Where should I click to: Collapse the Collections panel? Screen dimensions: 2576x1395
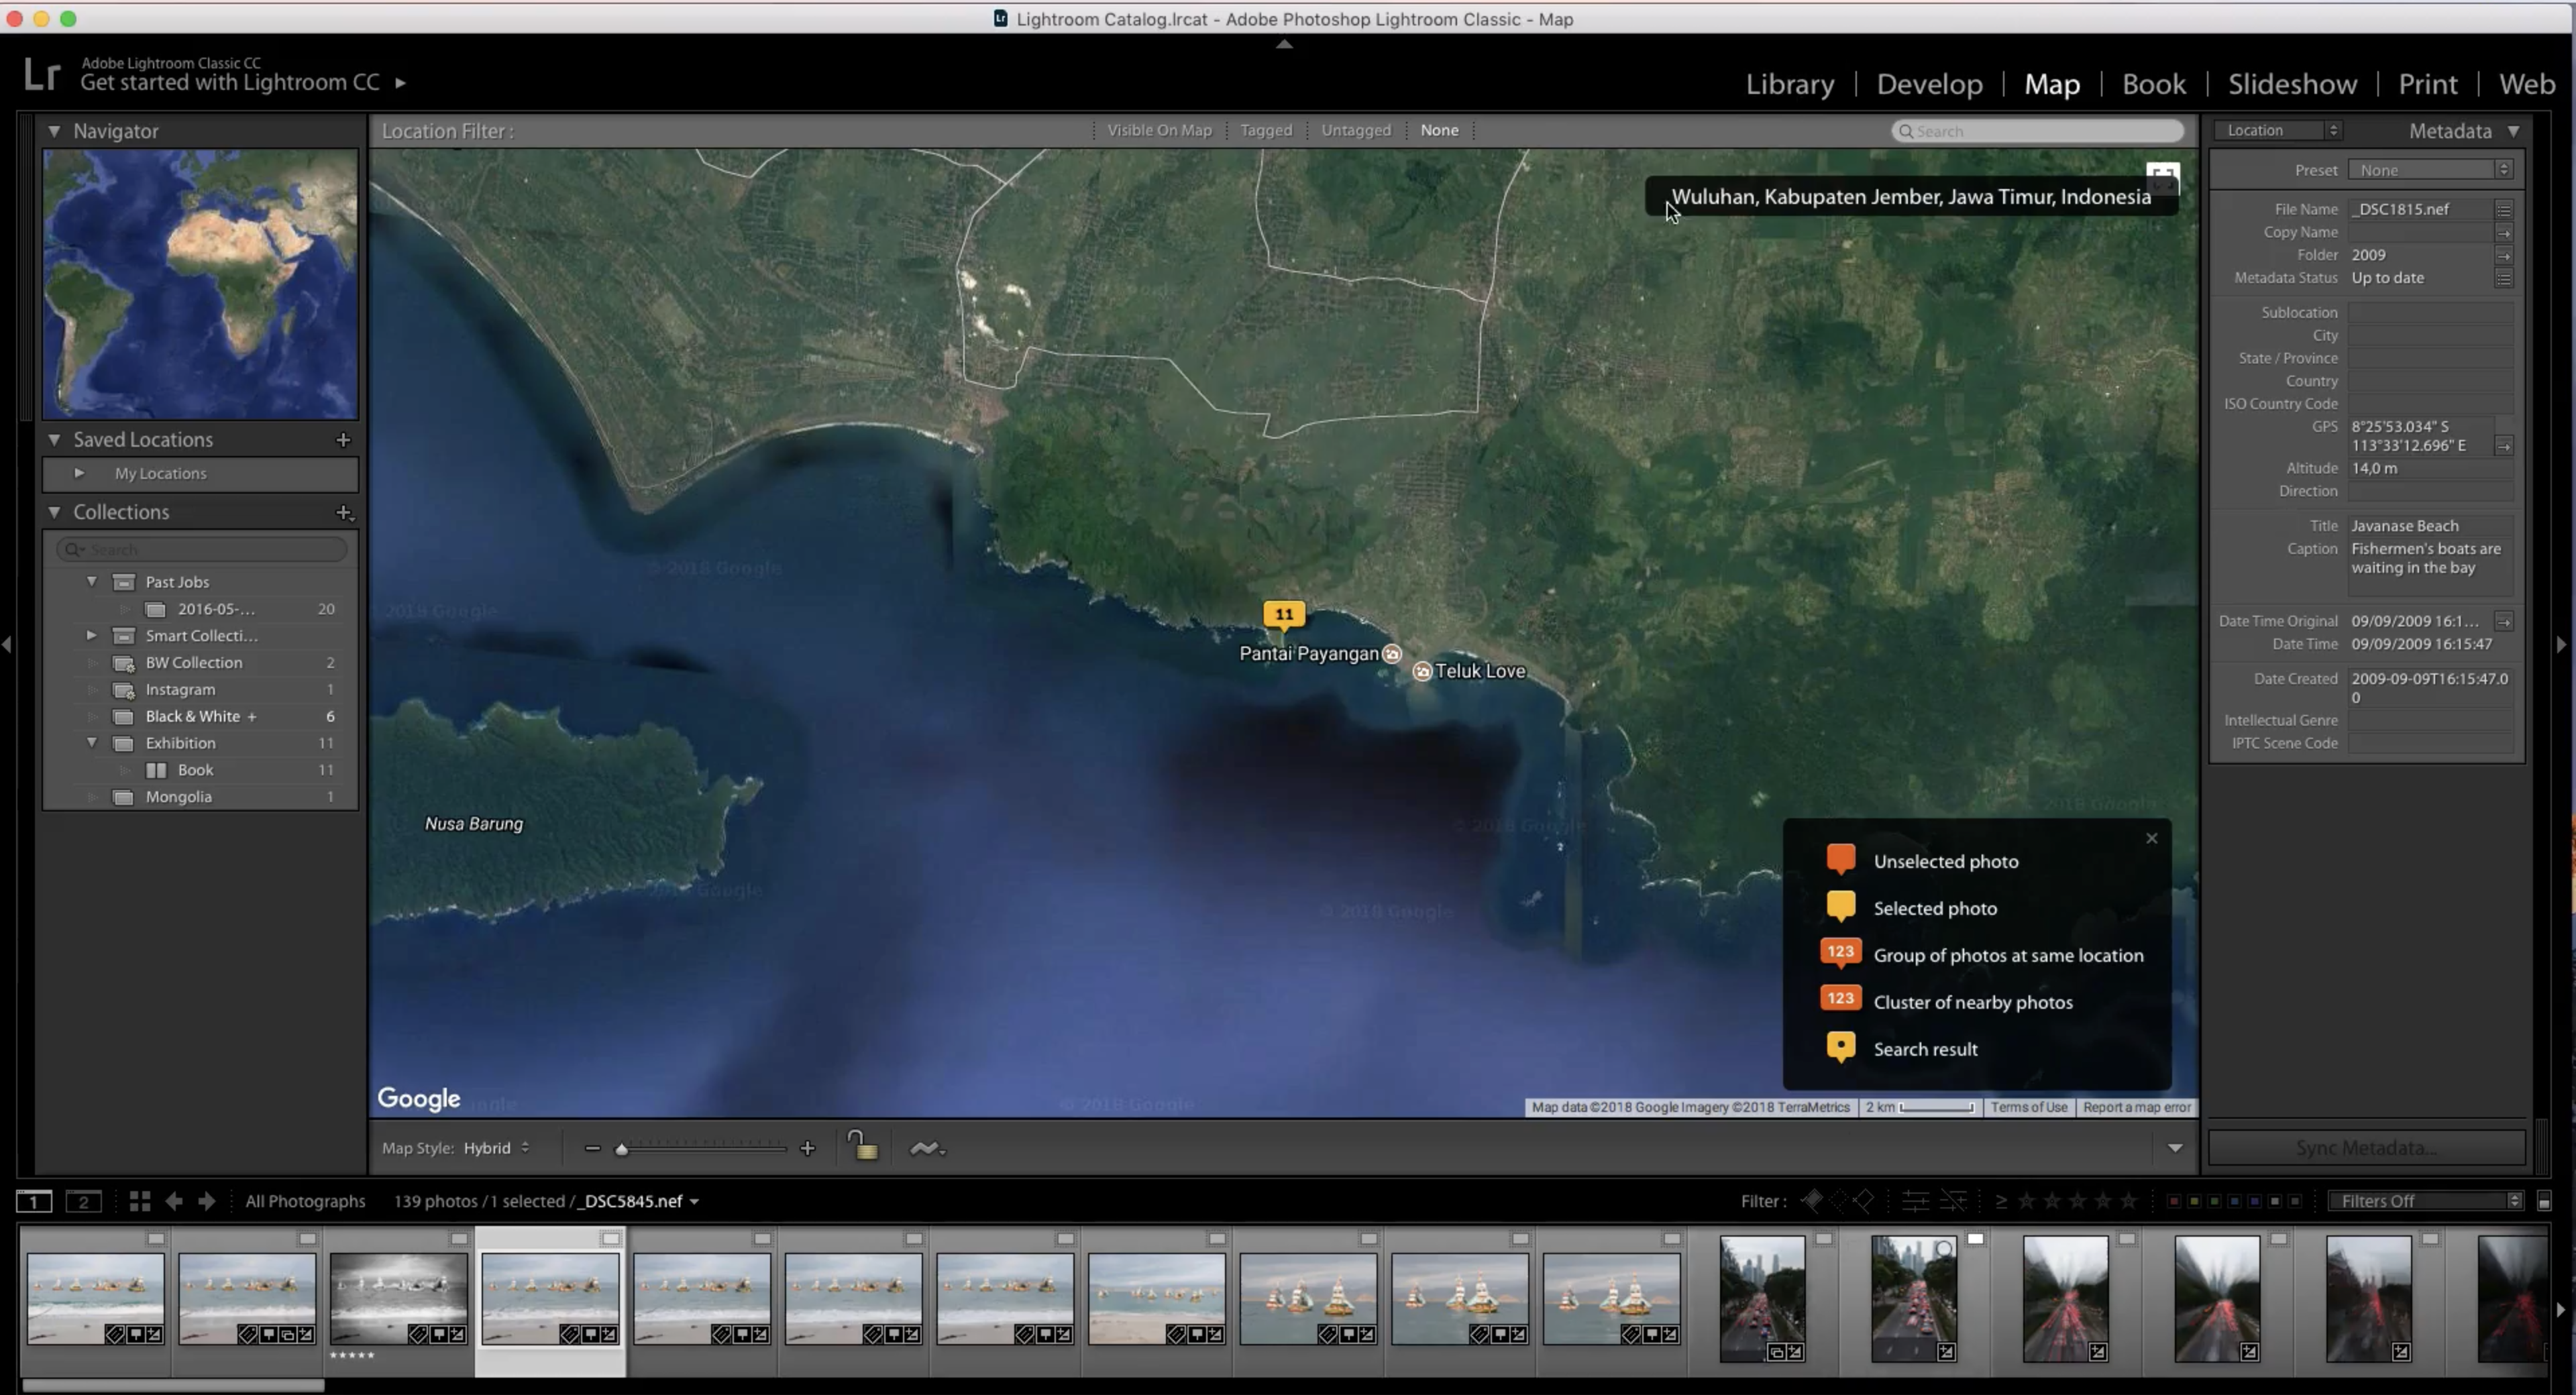coord(54,512)
